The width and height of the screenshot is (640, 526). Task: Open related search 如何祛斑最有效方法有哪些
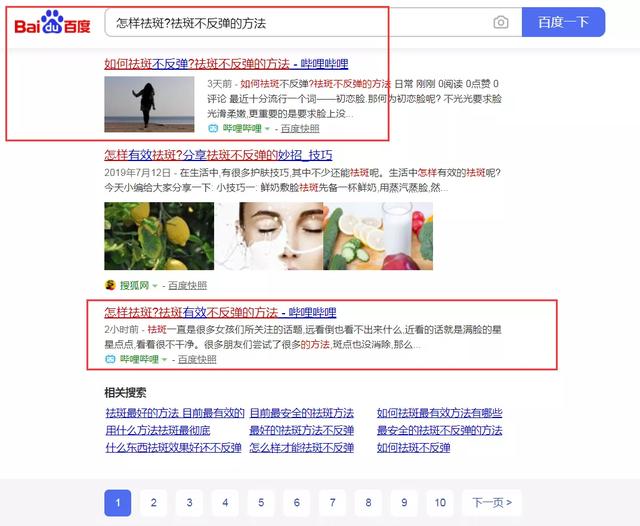(x=439, y=413)
